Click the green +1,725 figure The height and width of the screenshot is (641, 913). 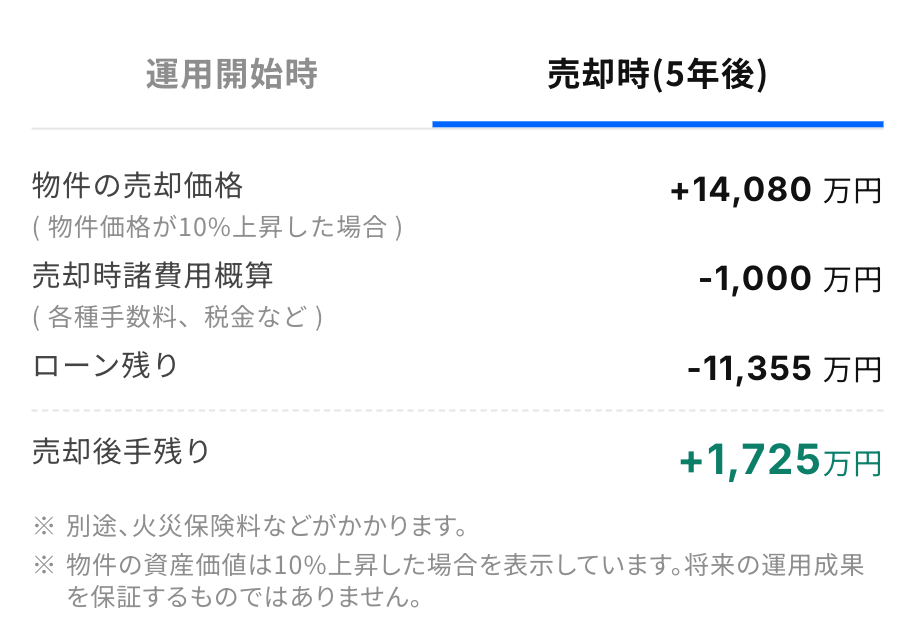(x=749, y=460)
